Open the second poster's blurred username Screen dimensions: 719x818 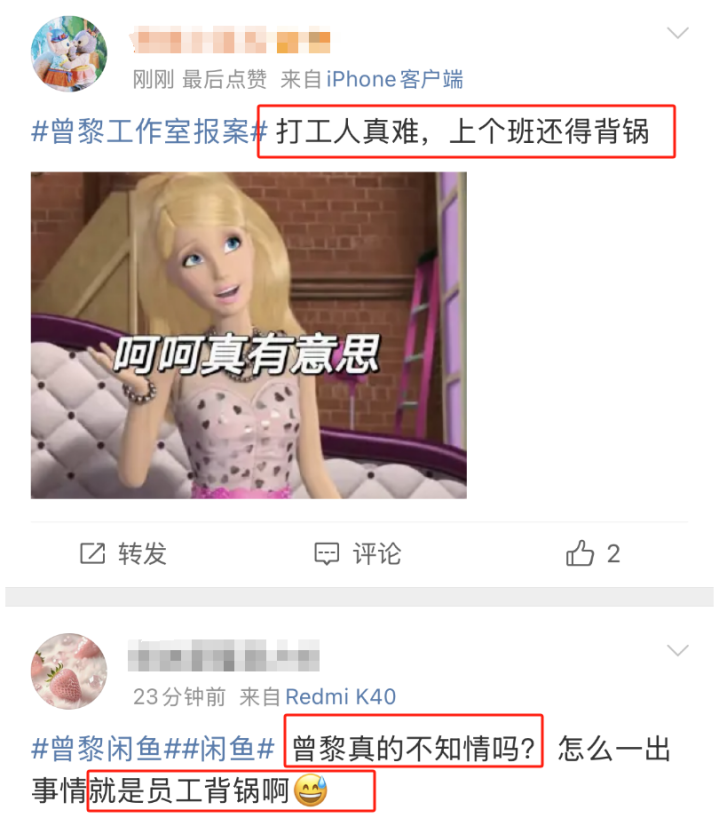coord(224,656)
